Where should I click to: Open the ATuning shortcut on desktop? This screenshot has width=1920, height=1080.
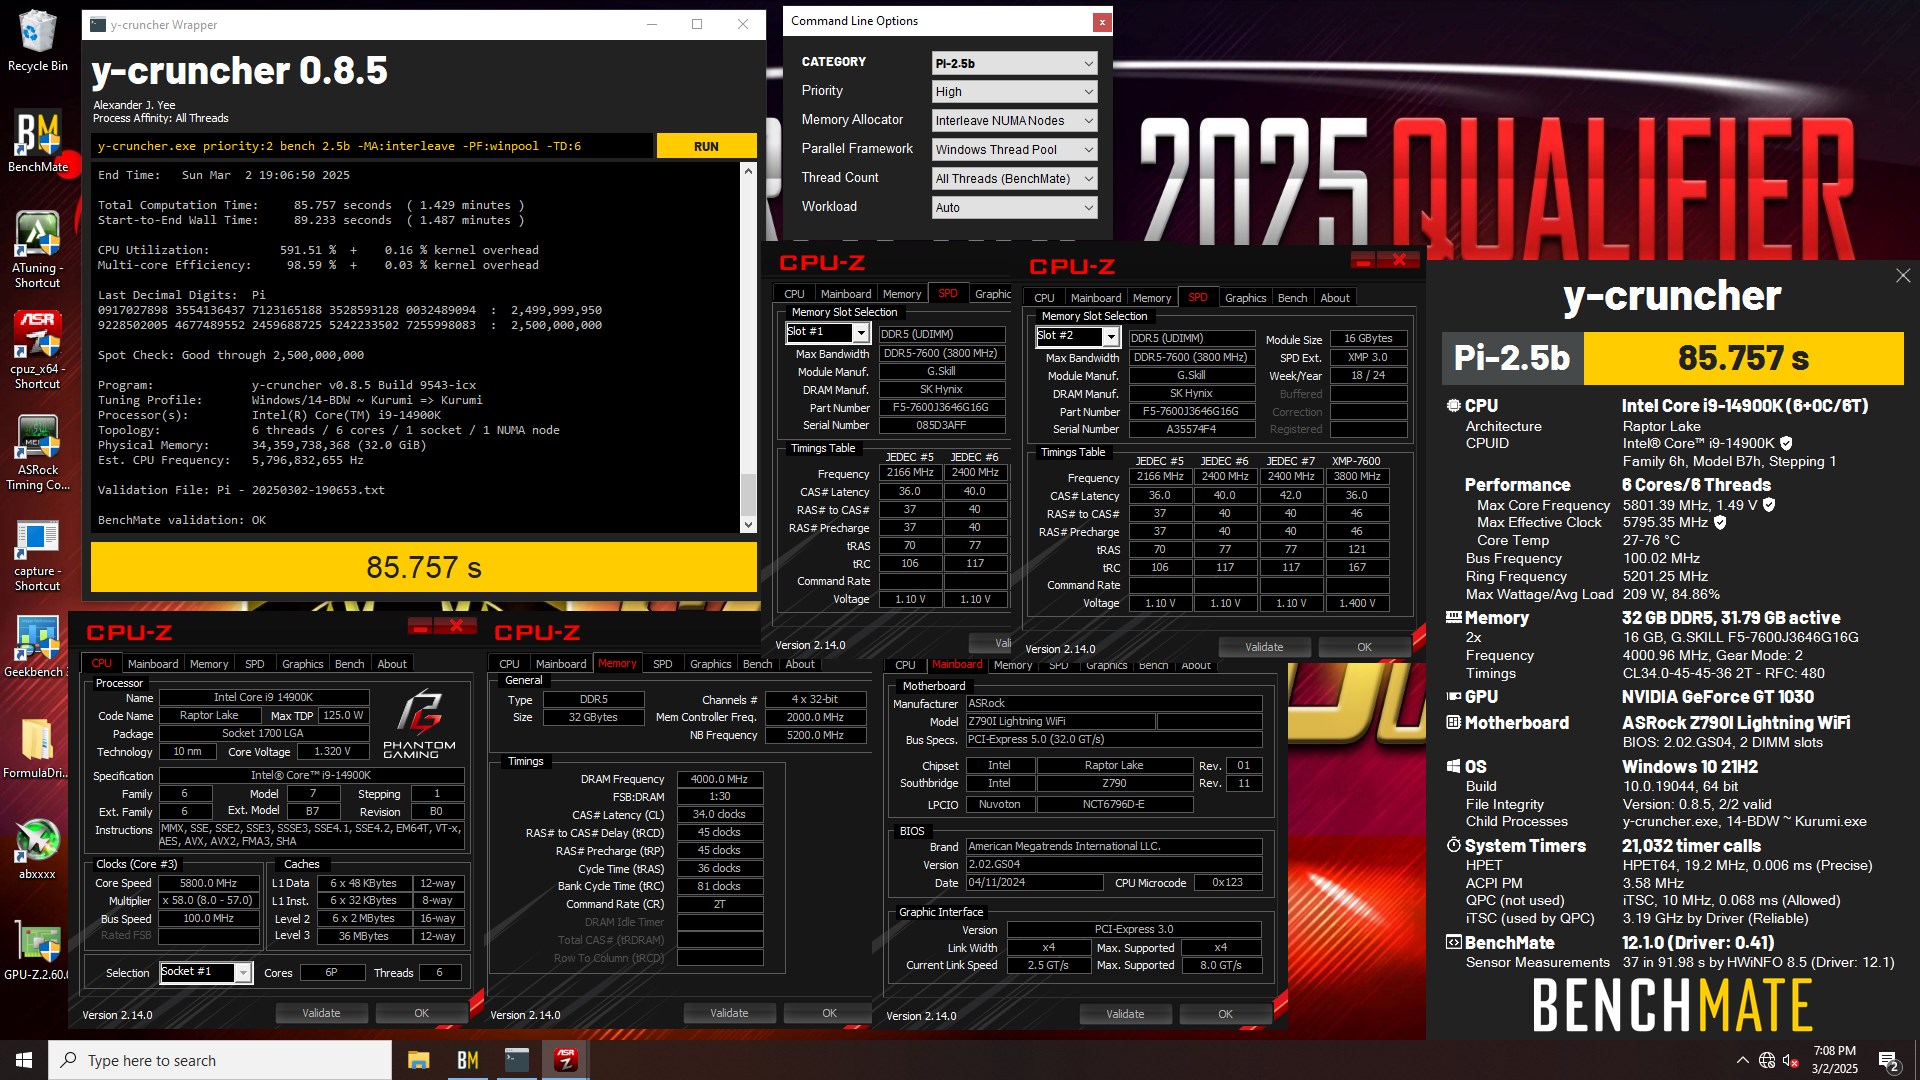pos(37,249)
